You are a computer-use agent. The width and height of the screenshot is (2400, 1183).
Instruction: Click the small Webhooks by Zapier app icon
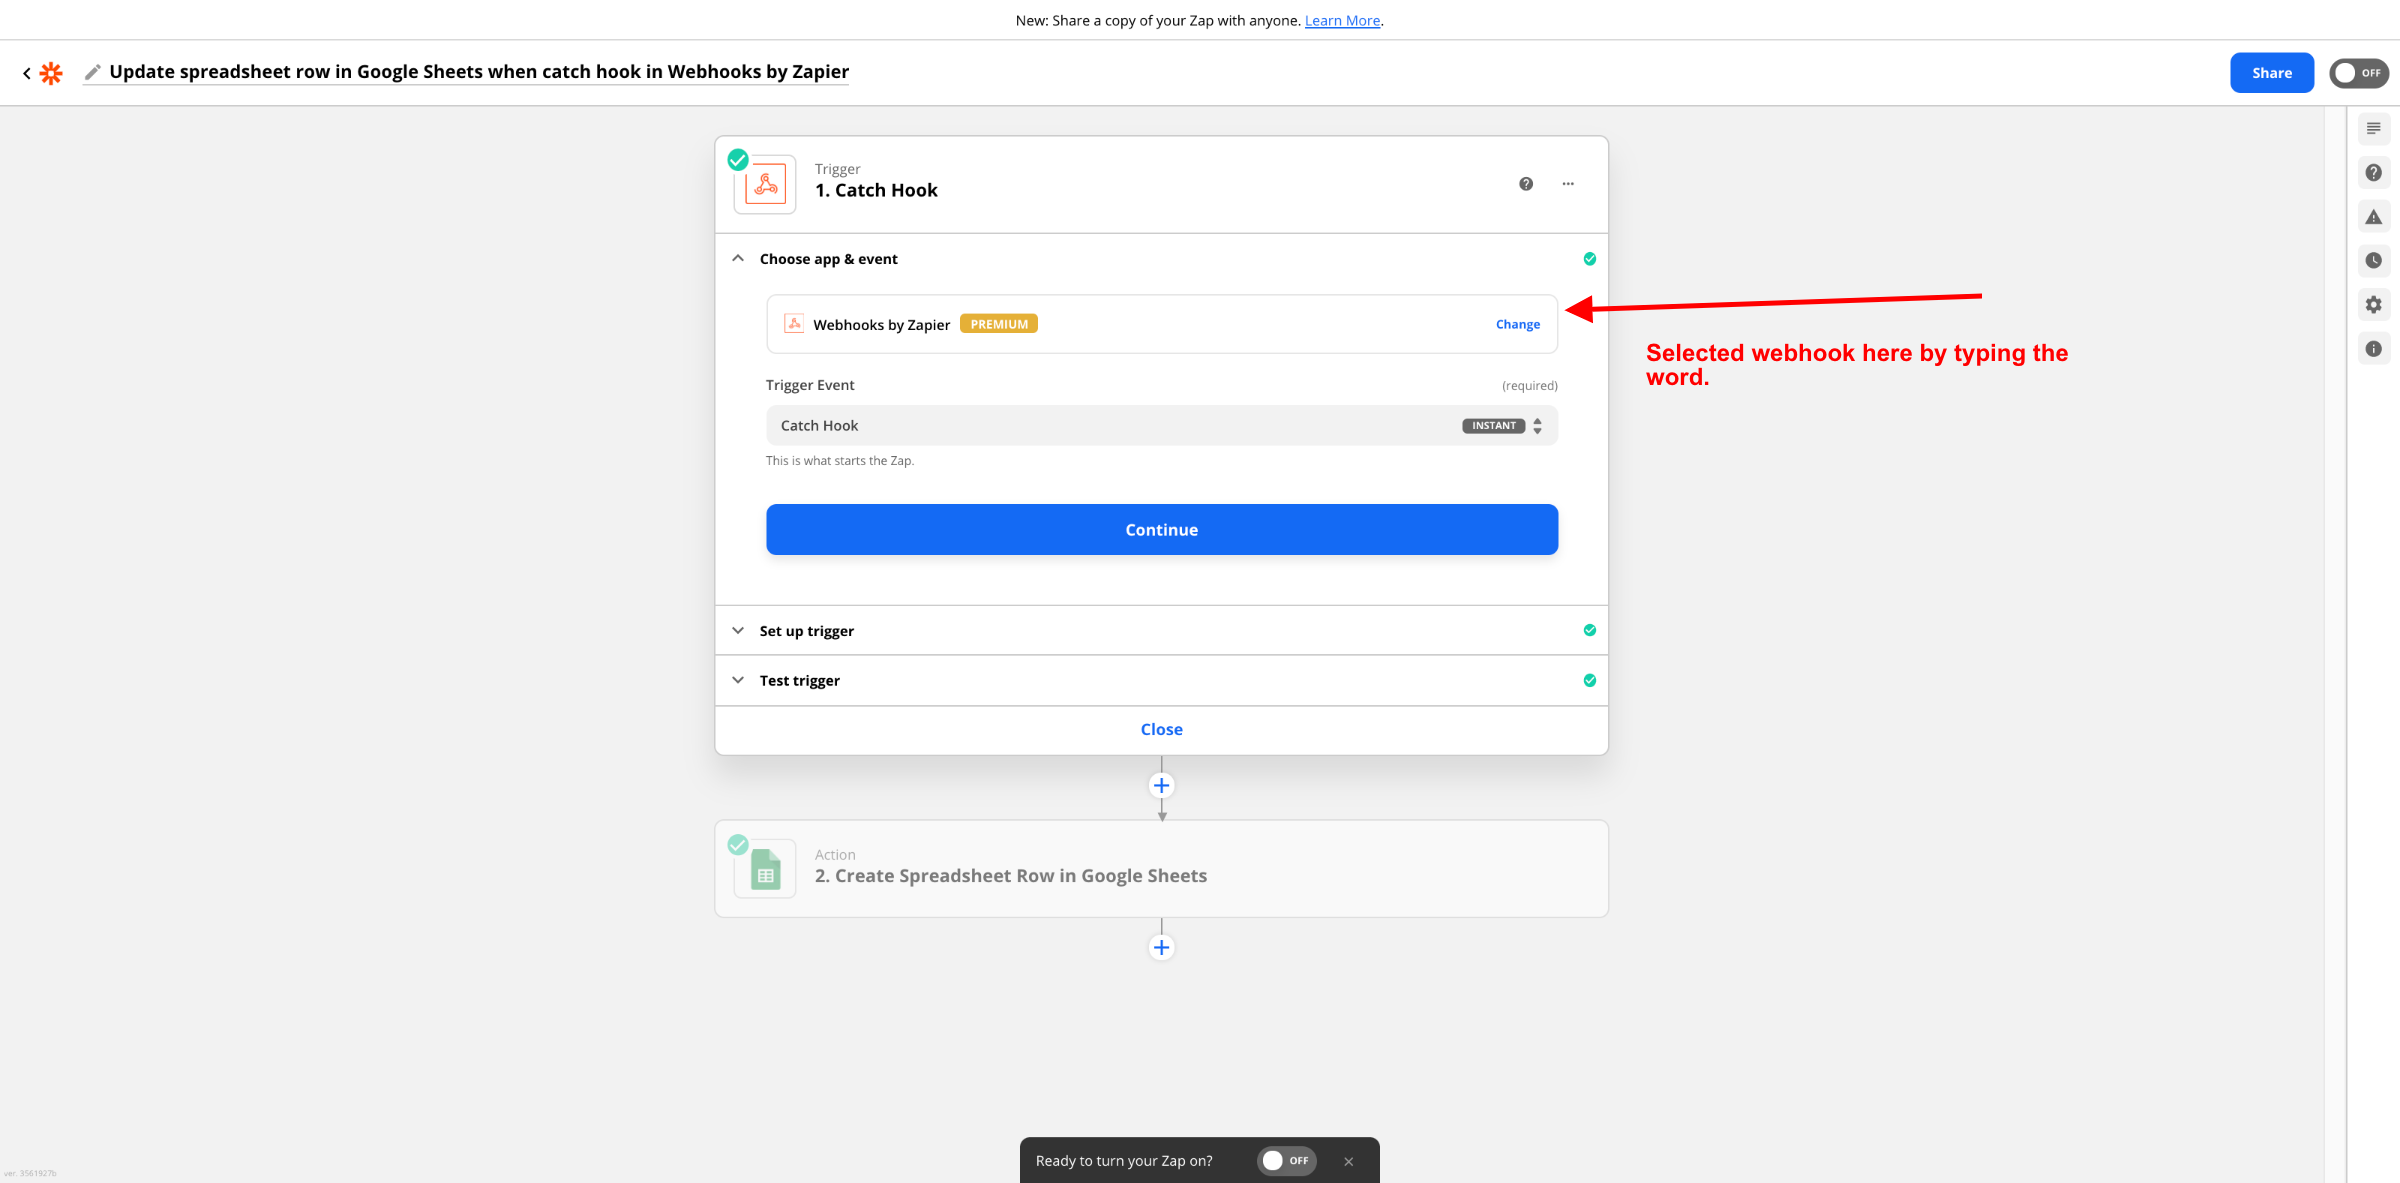click(794, 323)
